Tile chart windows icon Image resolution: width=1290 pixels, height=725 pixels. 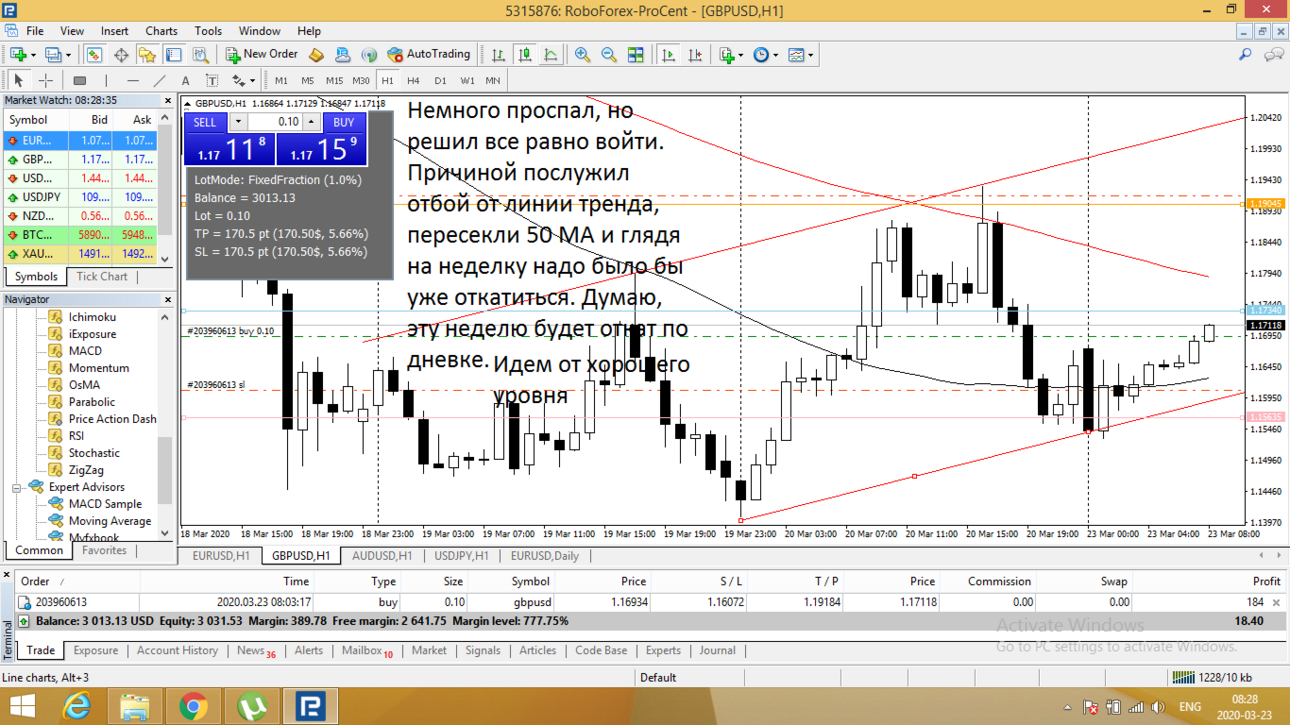coord(635,55)
